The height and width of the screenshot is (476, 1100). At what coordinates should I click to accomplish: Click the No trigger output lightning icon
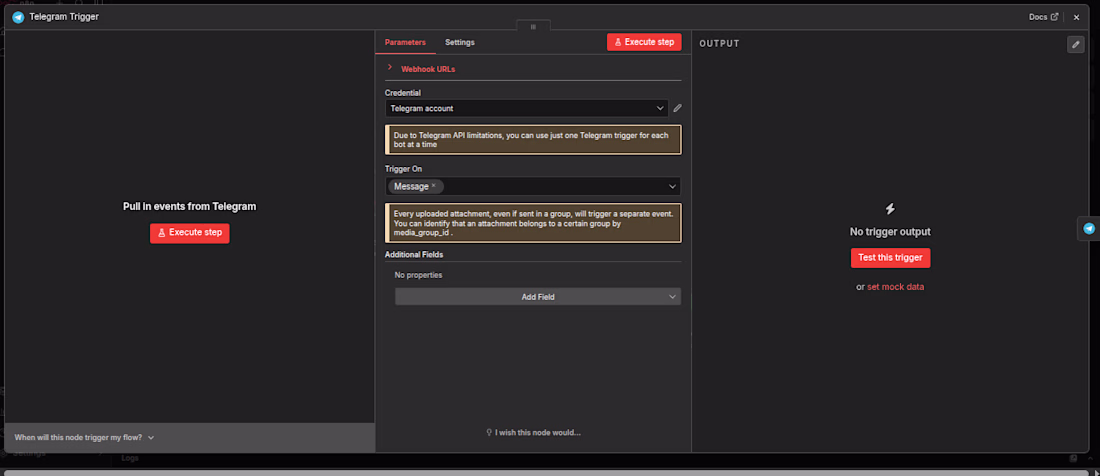[890, 209]
